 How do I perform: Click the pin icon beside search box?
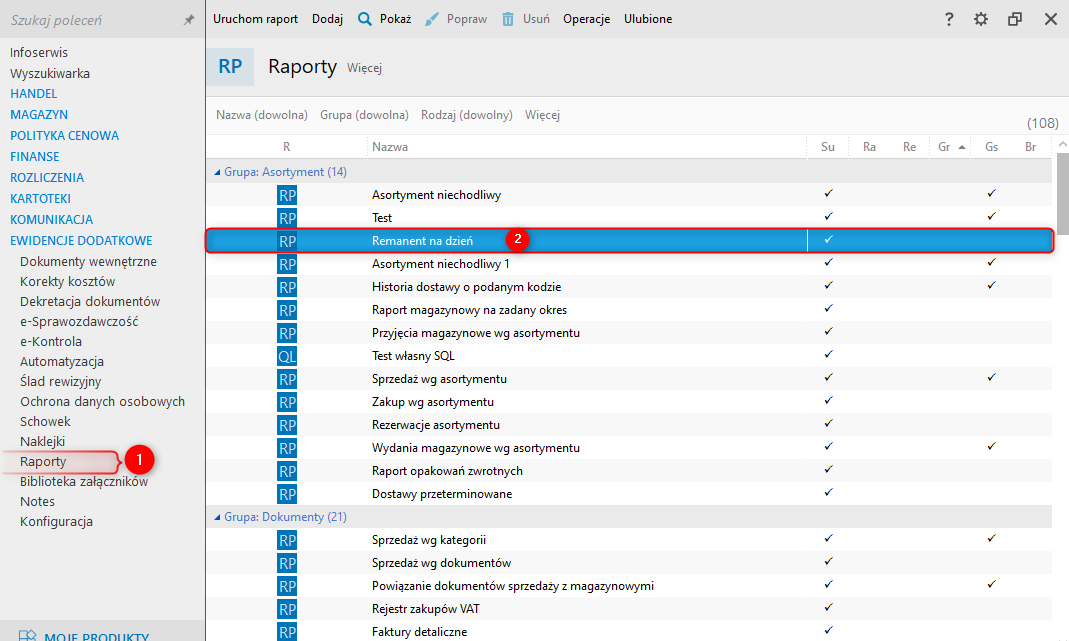coord(189,20)
